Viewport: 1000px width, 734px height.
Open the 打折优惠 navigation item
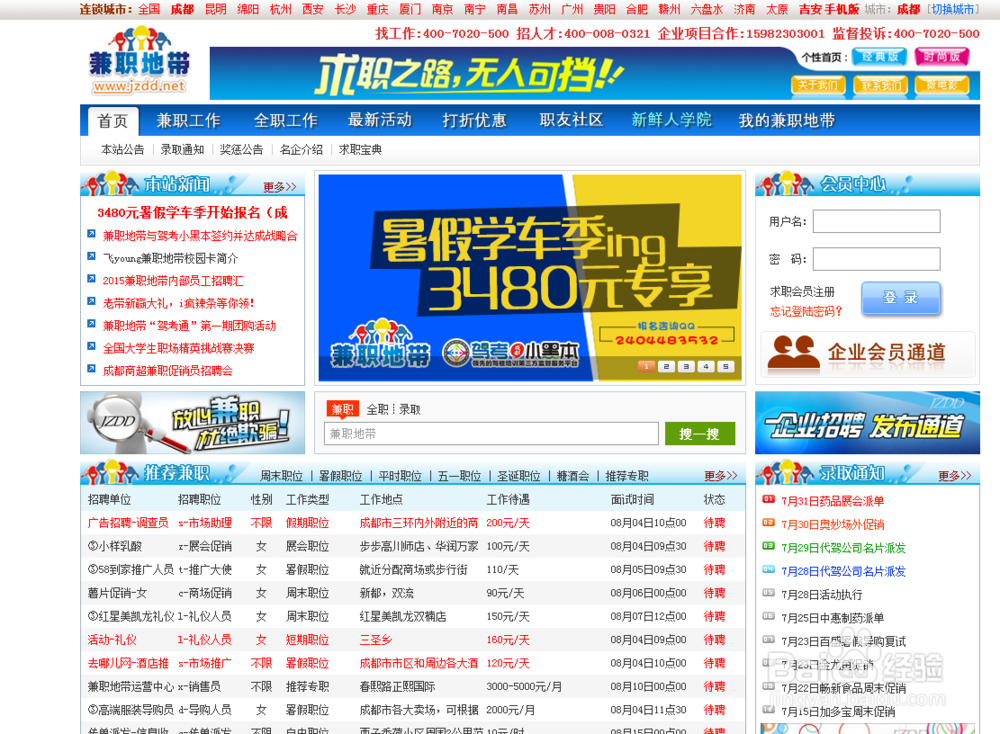click(474, 120)
